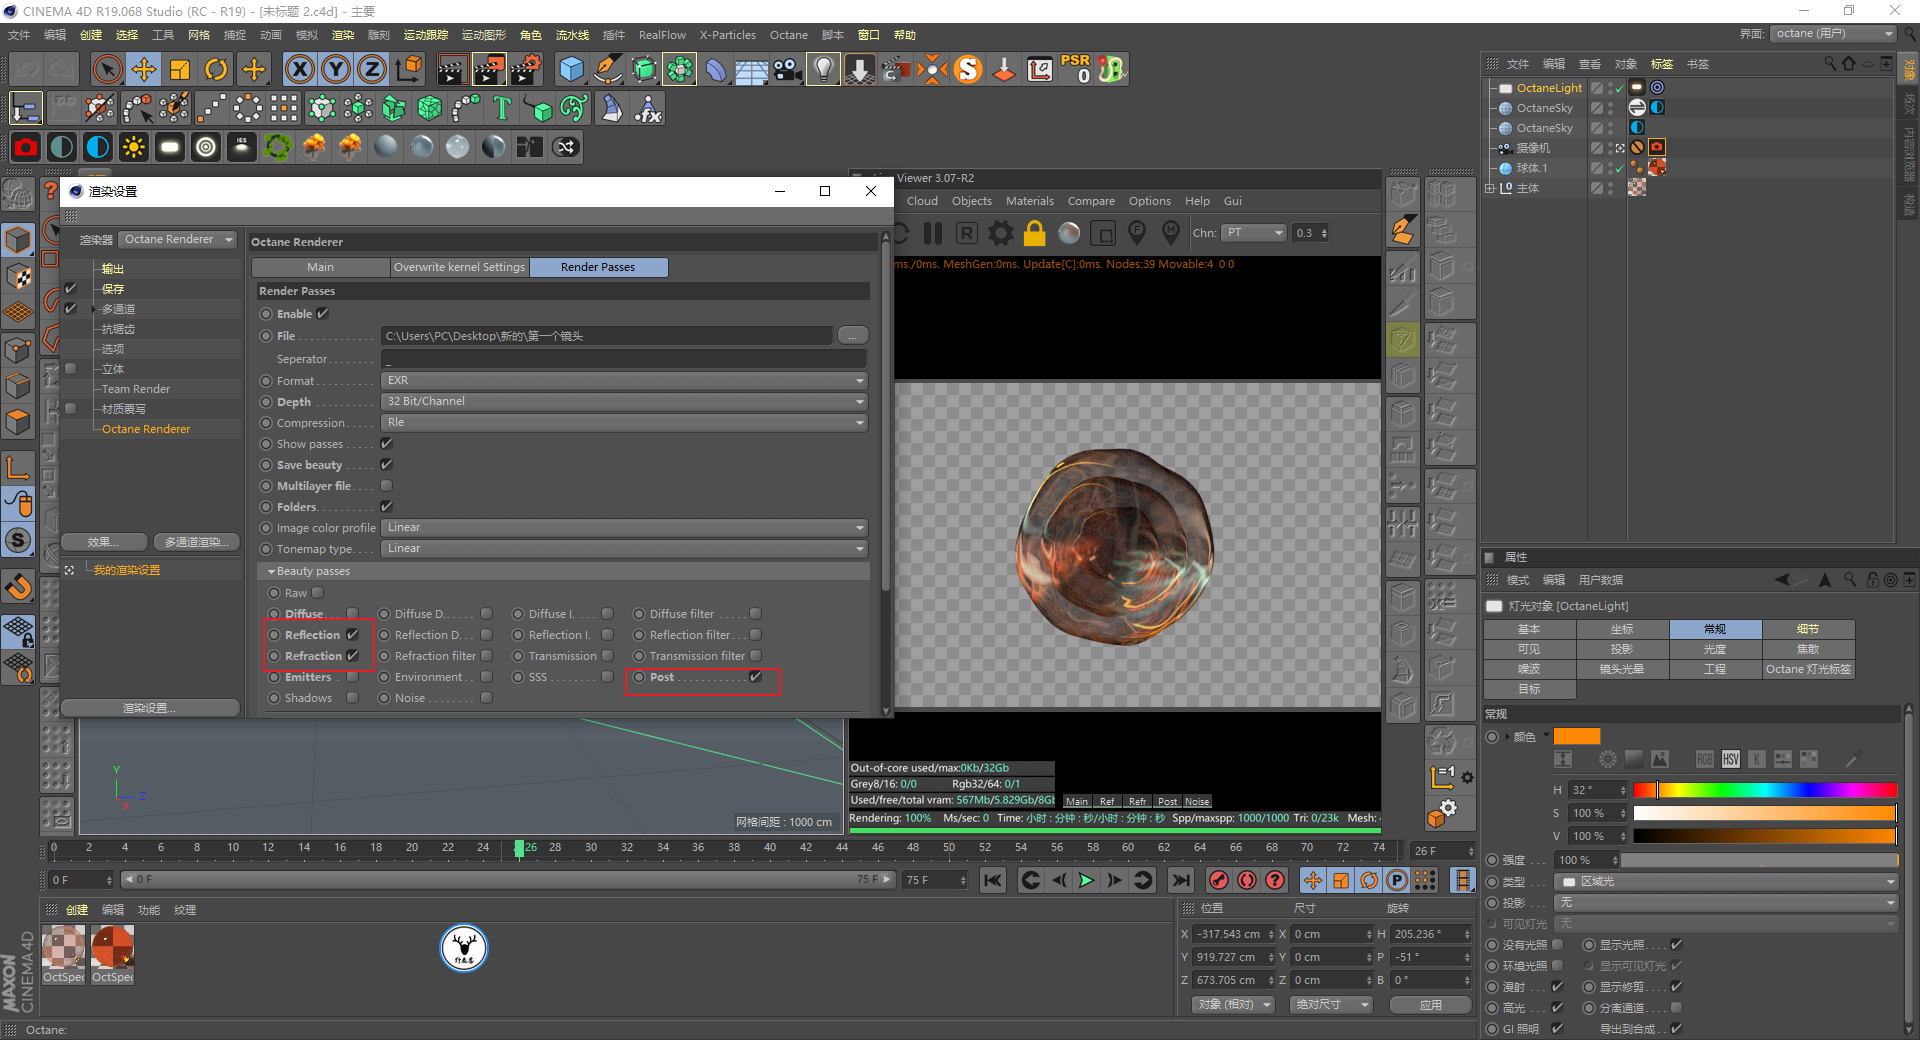Activate the Live Selection tool
The width and height of the screenshot is (1920, 1040).
pos(107,69)
